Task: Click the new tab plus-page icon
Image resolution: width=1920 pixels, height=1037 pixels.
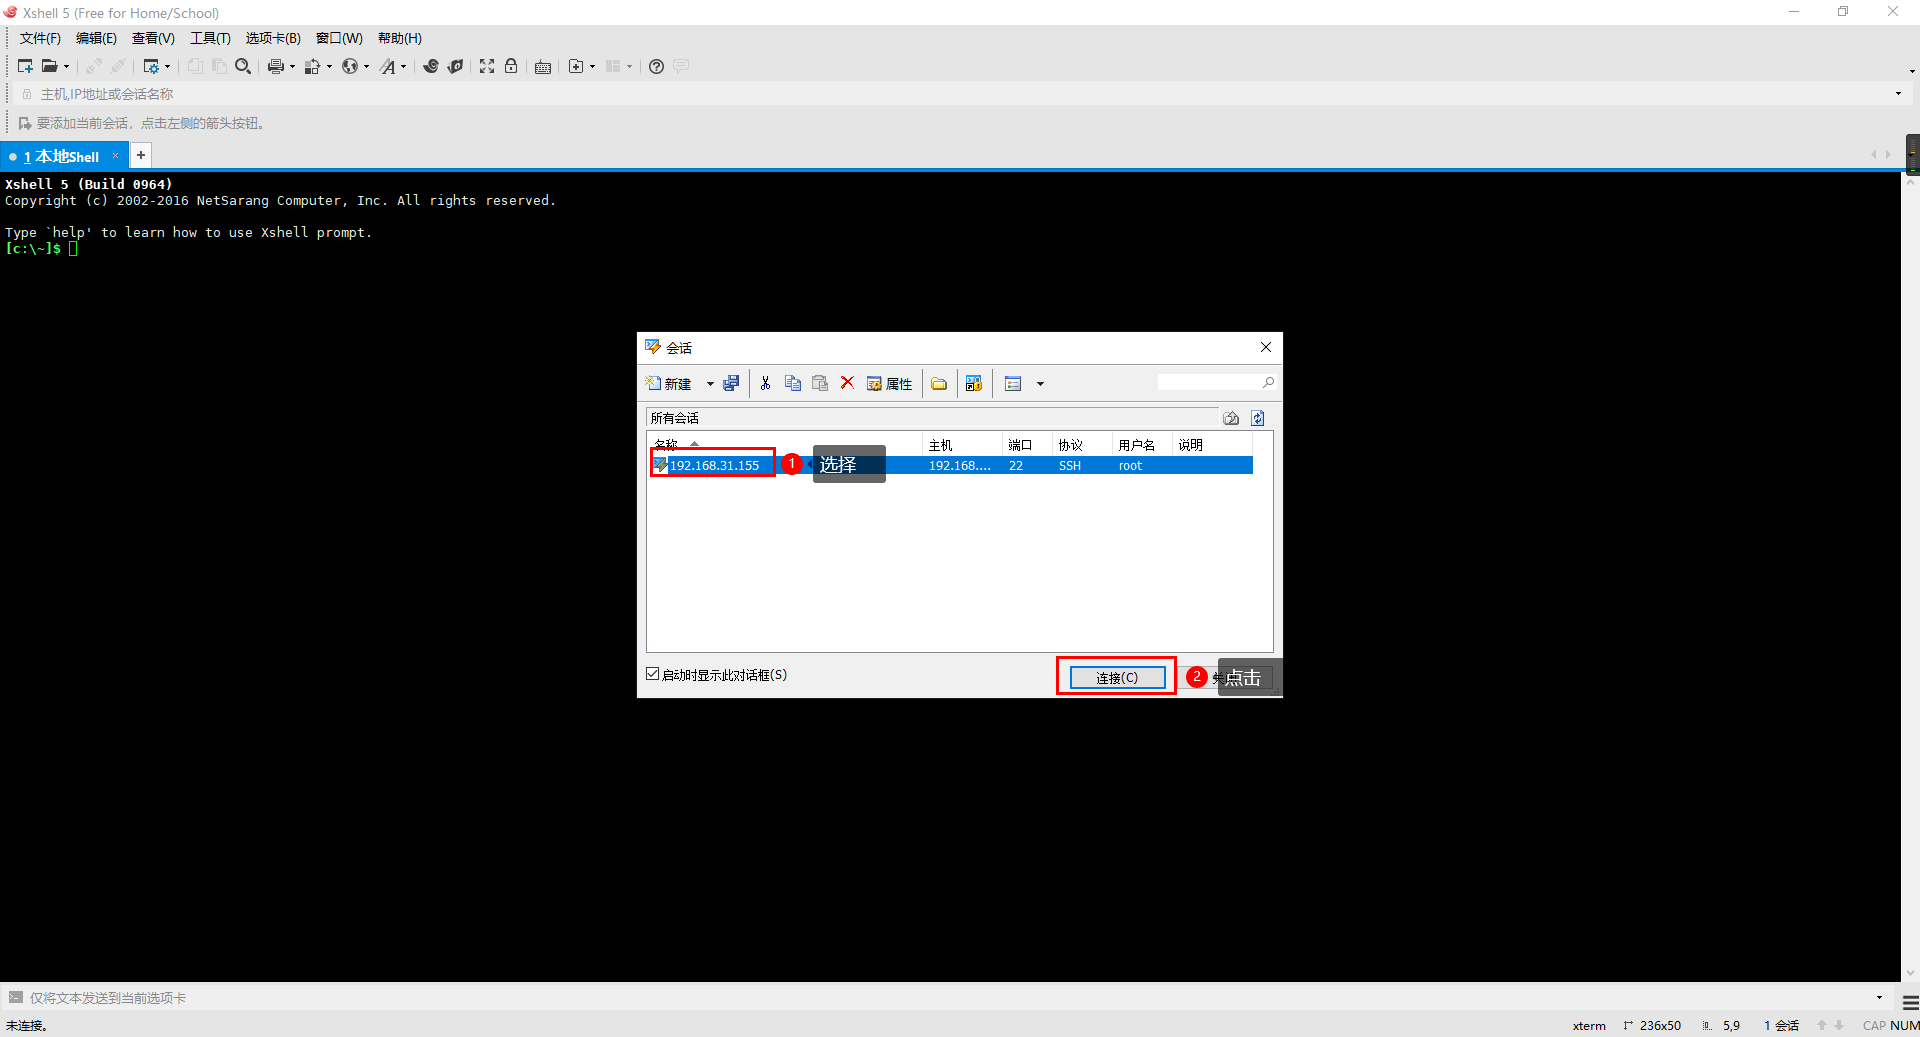Action: tap(575, 66)
